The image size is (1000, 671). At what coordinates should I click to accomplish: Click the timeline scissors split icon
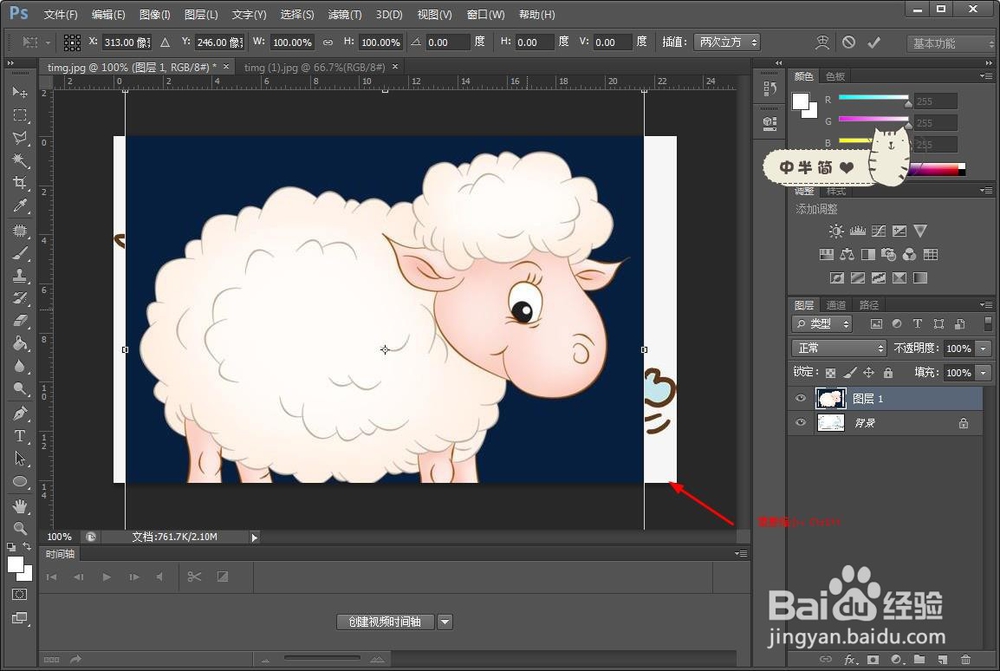[x=195, y=577]
